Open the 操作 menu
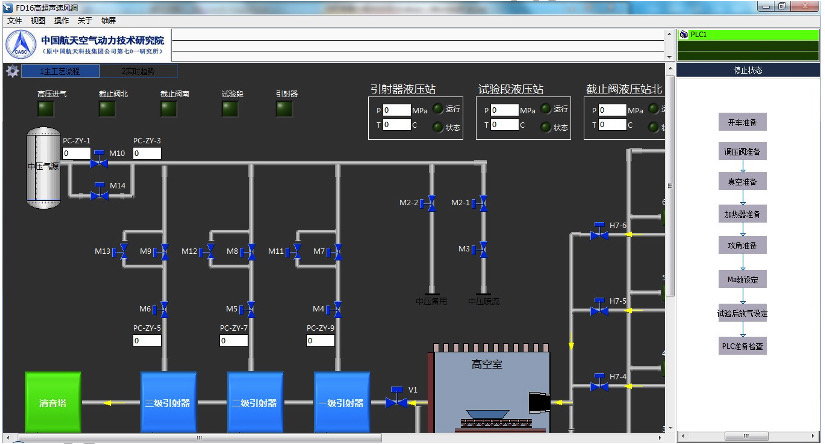 [x=62, y=20]
